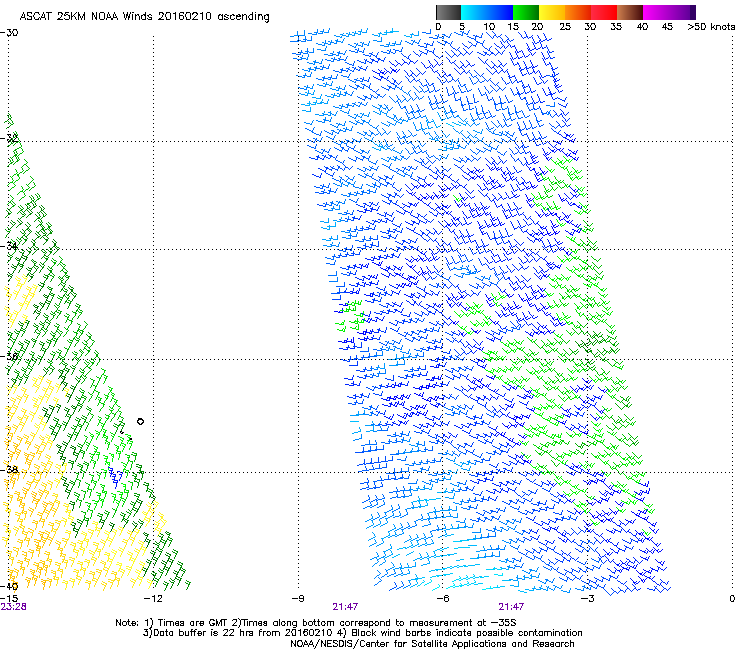Select the yellow 20-25 knots legend segment

coord(552,12)
